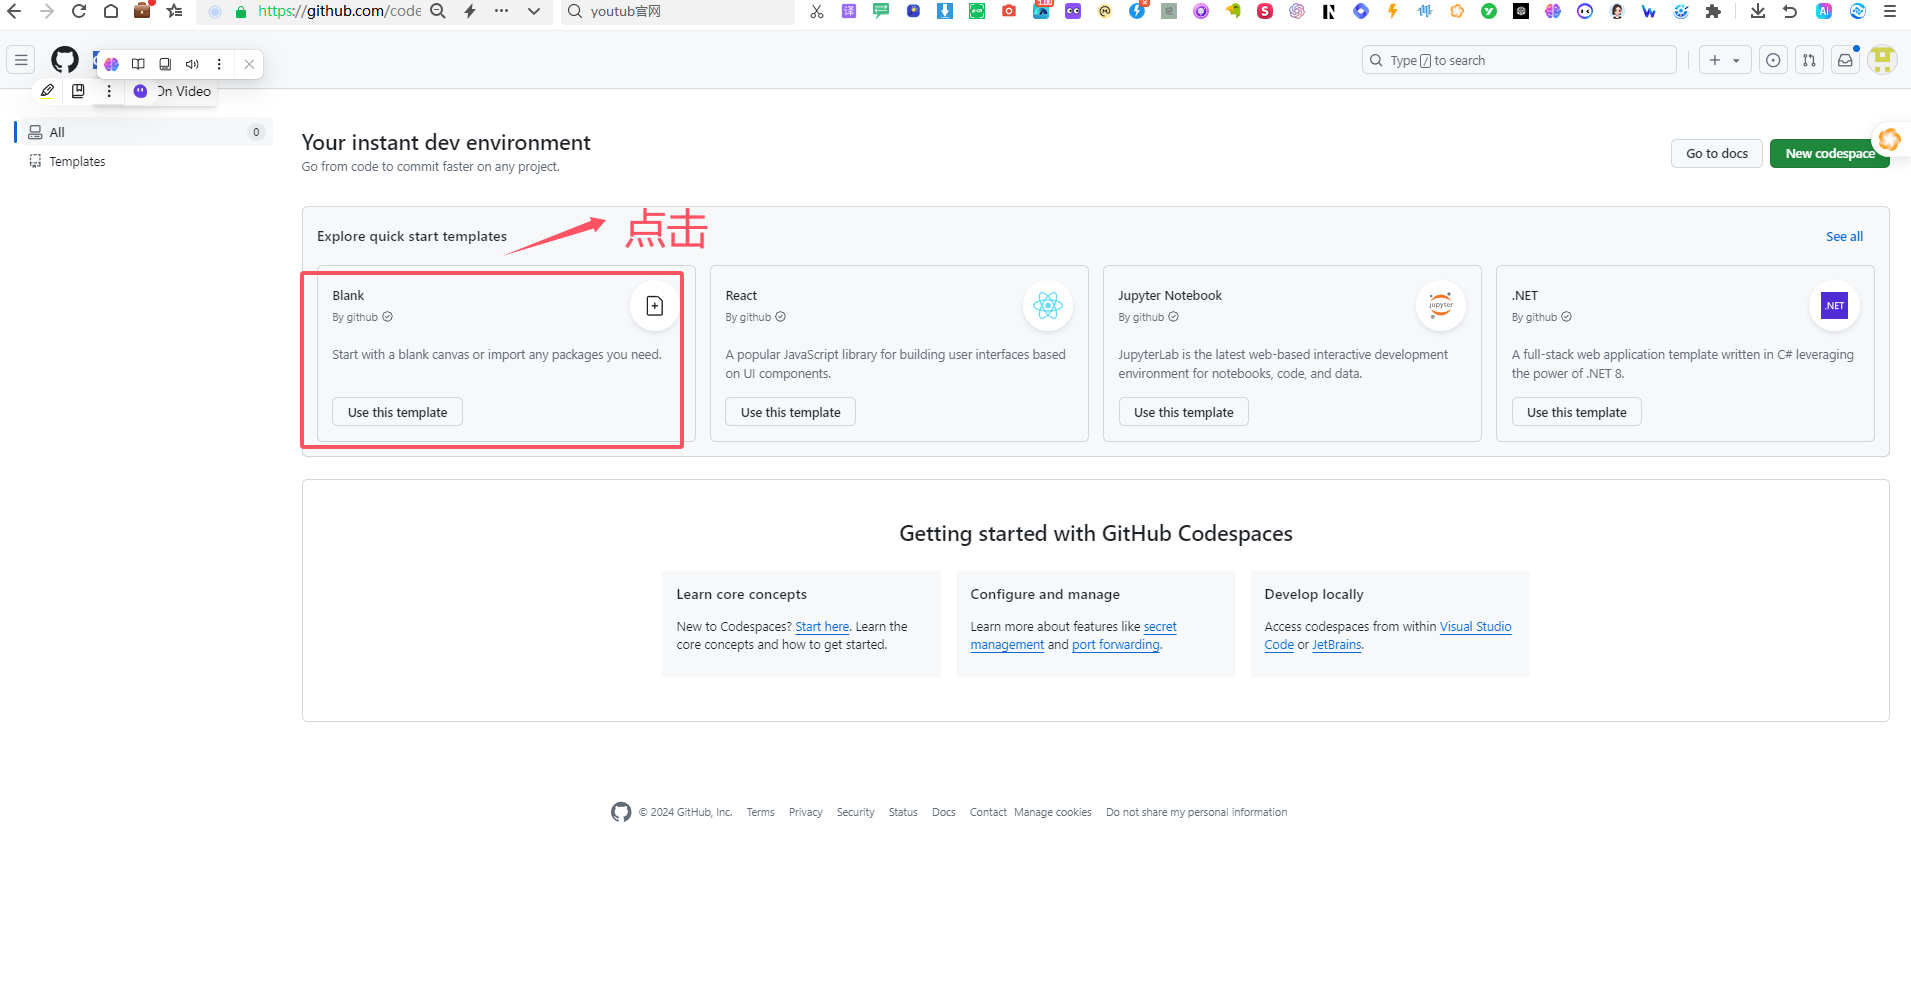Viewport: 1911px width, 998px height.
Task: Open pull requests icon in GitHub header
Action: pos(1809,60)
